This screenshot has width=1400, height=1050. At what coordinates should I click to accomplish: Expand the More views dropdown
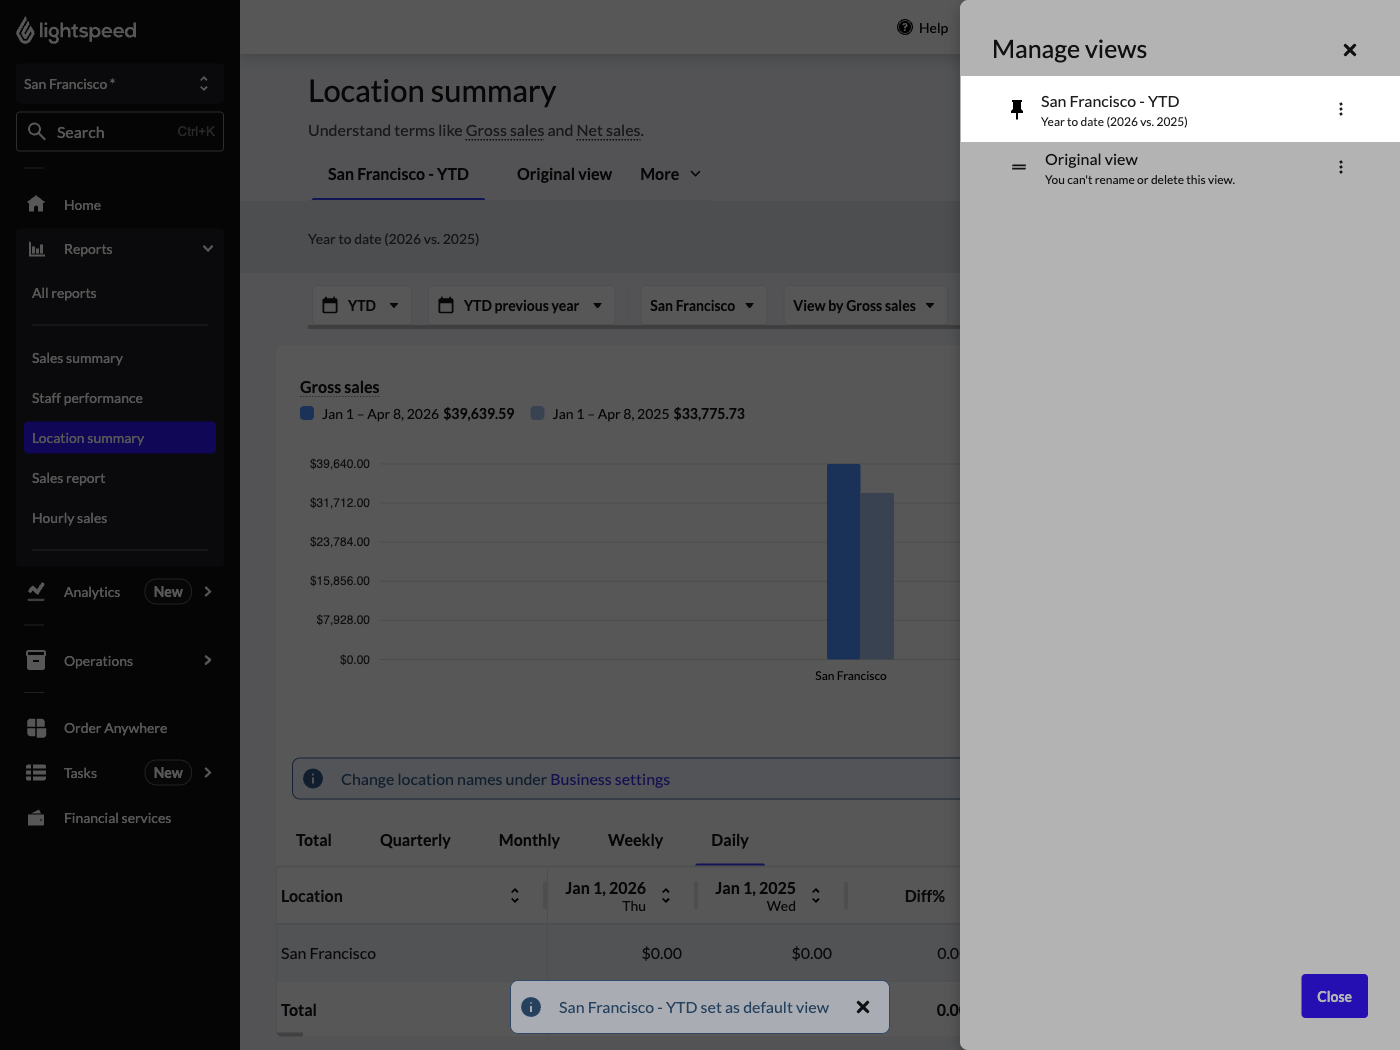670,174
